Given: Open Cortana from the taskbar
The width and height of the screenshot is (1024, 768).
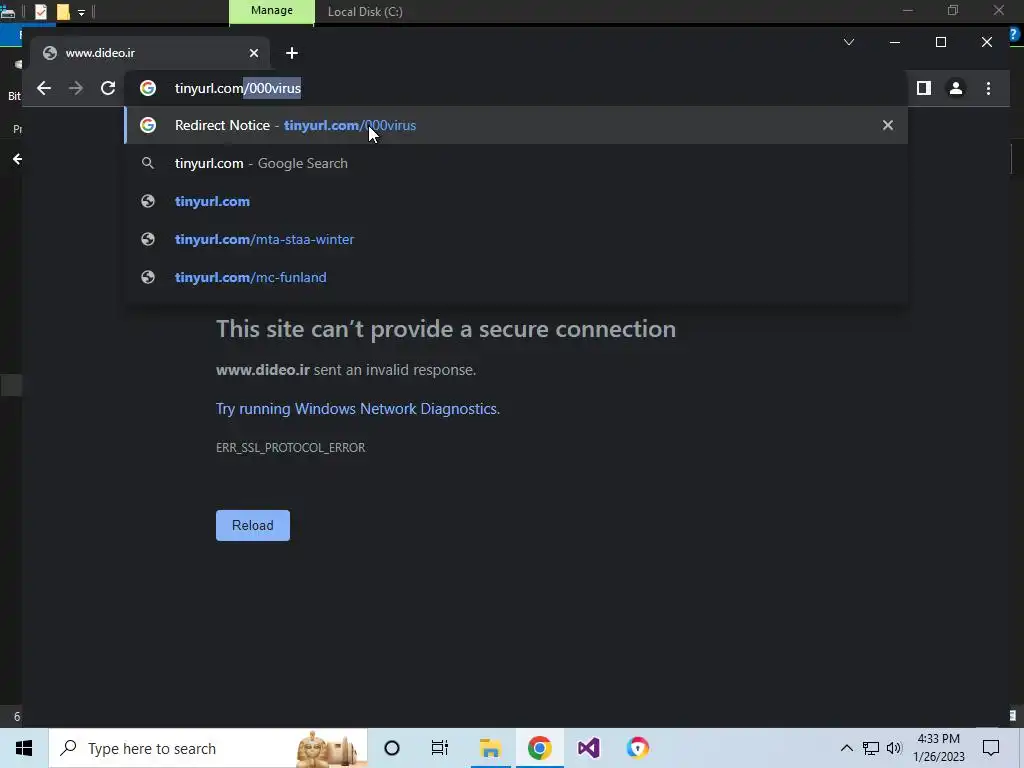Looking at the screenshot, I should [x=392, y=748].
